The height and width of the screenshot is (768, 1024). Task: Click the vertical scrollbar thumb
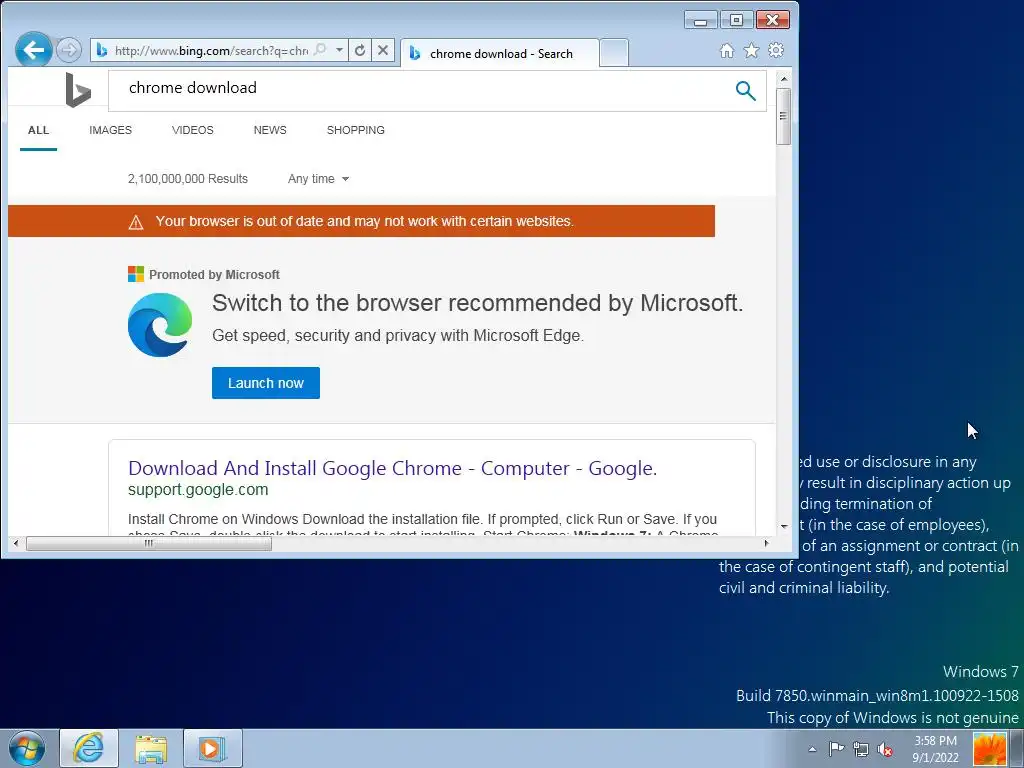click(784, 116)
